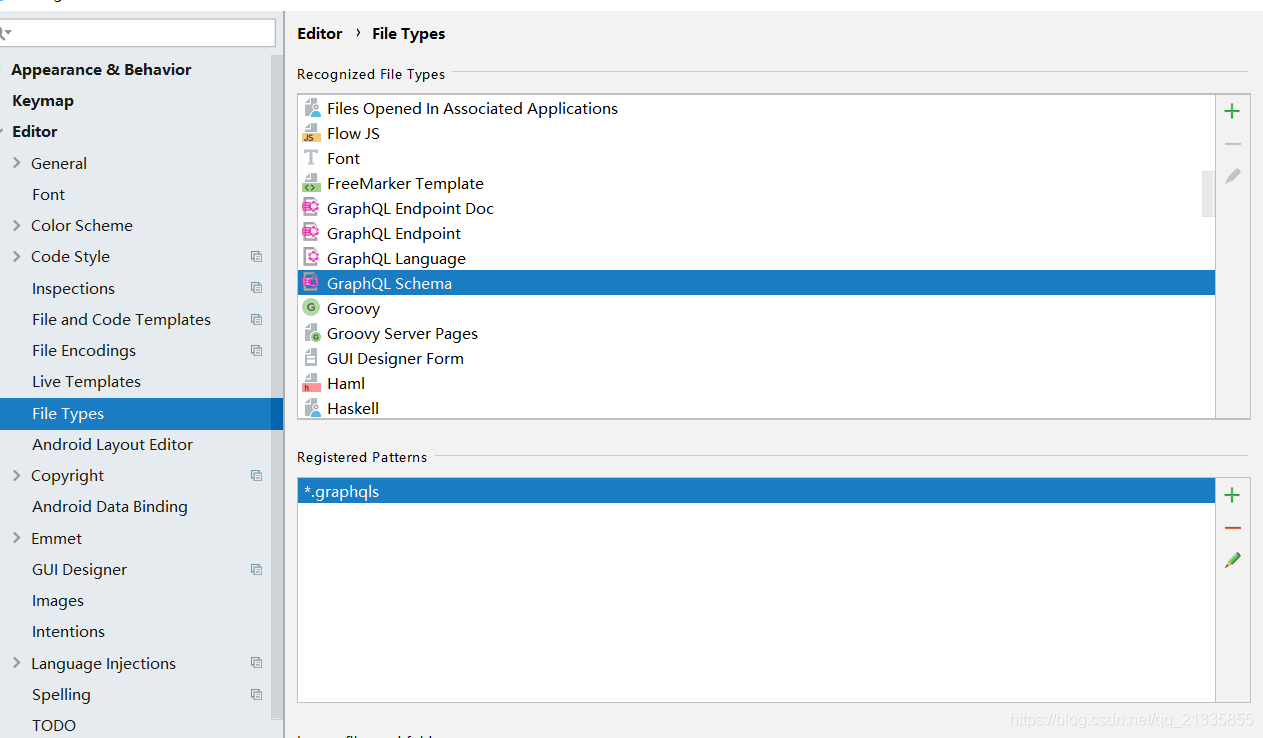This screenshot has width=1263, height=738.
Task: Click project-level icon next to GUI Designer
Action: (x=256, y=570)
